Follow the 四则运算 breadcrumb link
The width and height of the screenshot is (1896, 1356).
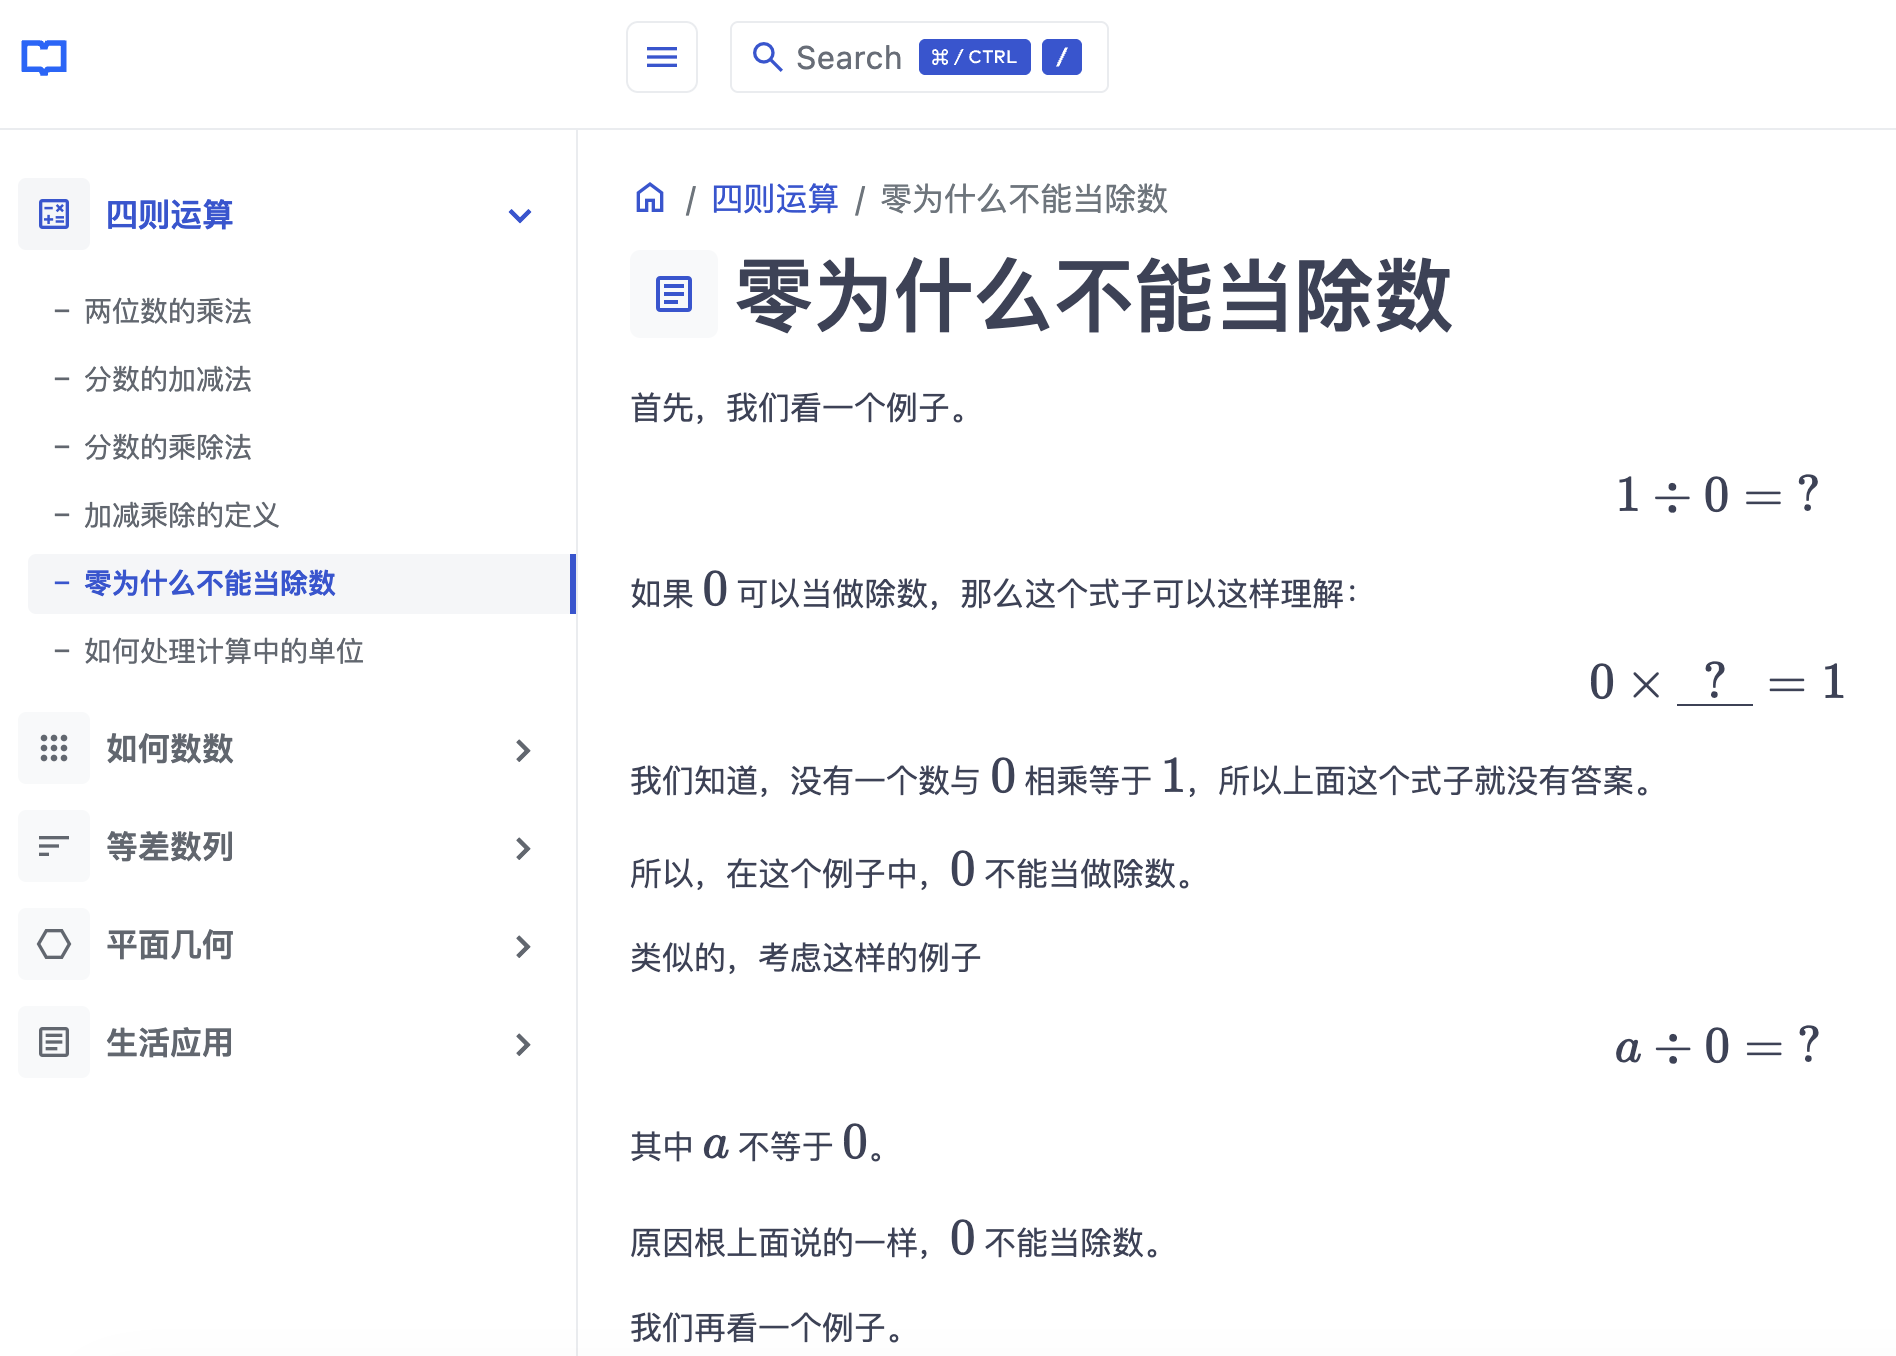coord(774,199)
